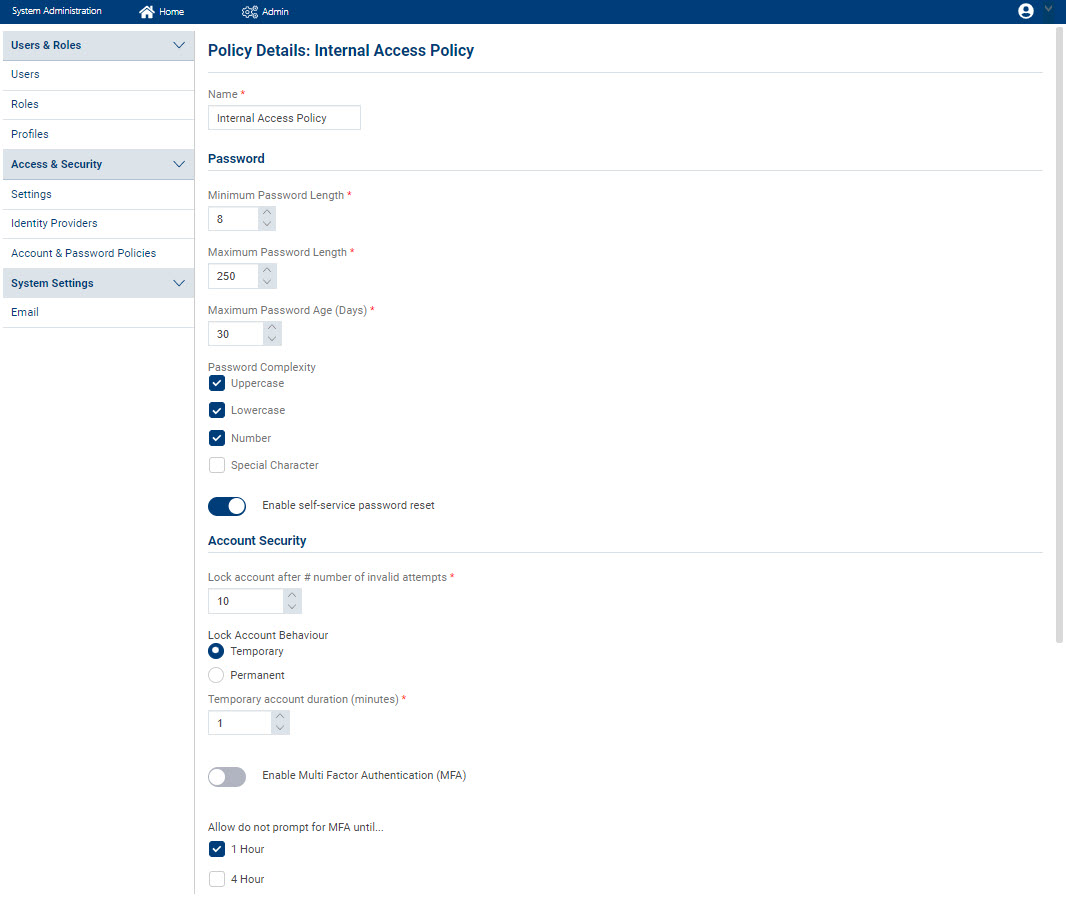
Task: Turn off self-service password reset toggle
Action: (x=227, y=506)
